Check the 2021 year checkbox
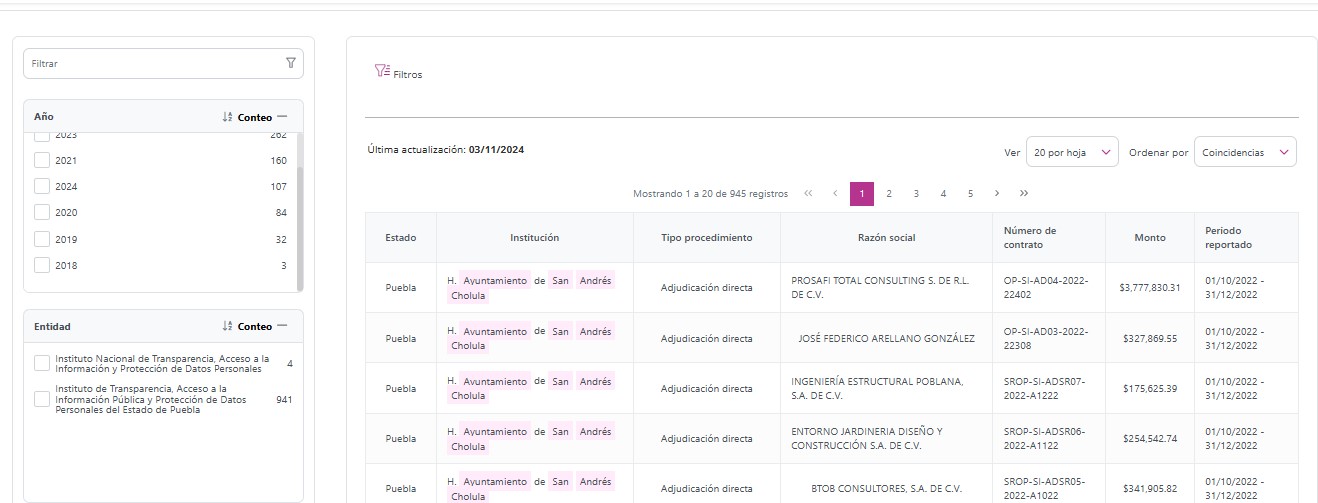Viewport: 1318px width, 503px height. coord(42,160)
